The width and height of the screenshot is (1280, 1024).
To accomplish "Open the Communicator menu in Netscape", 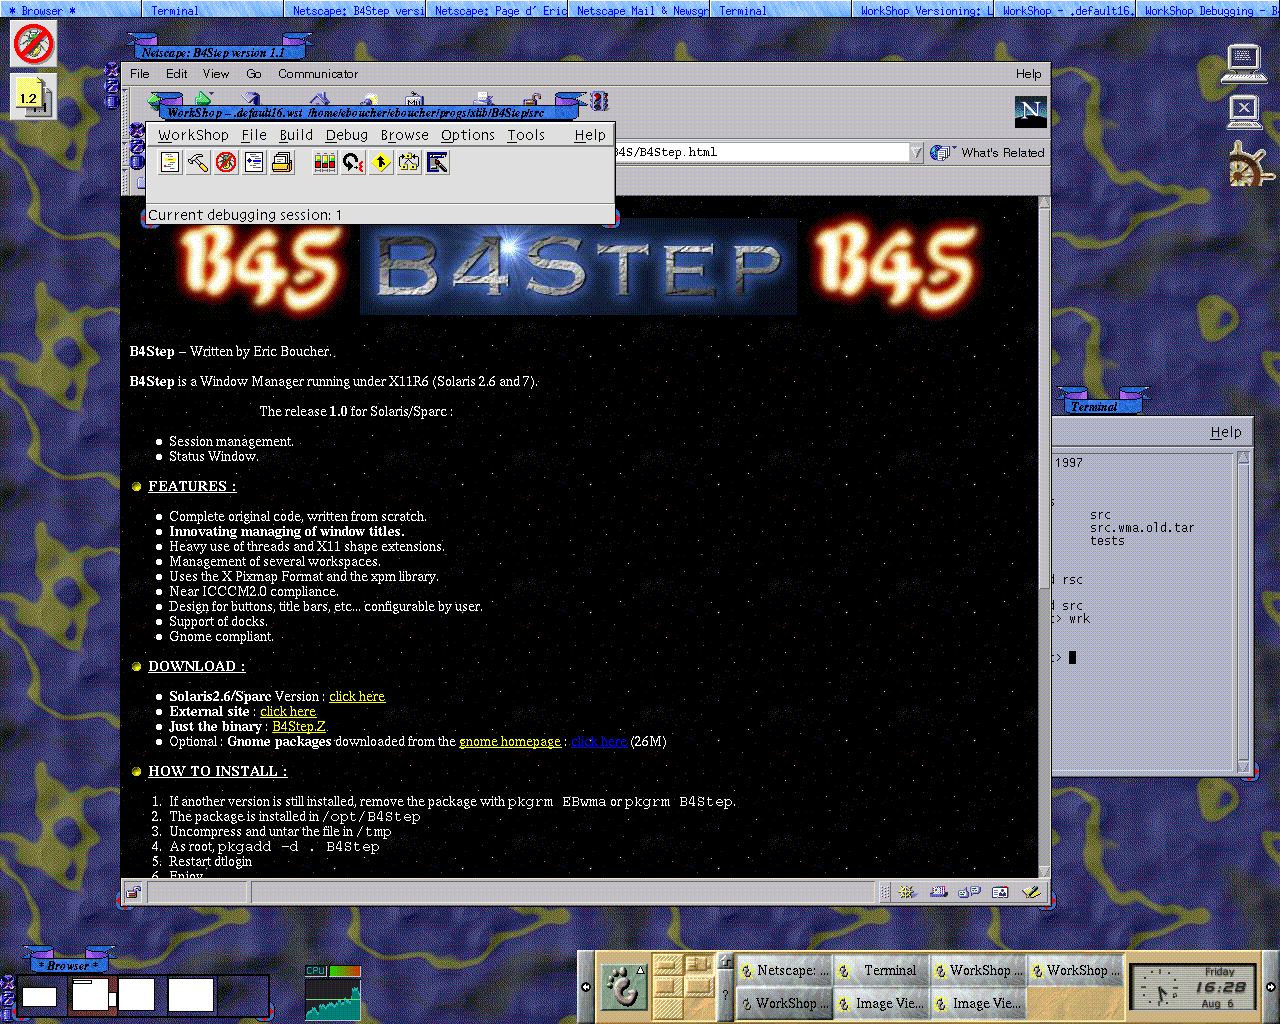I will 318,73.
